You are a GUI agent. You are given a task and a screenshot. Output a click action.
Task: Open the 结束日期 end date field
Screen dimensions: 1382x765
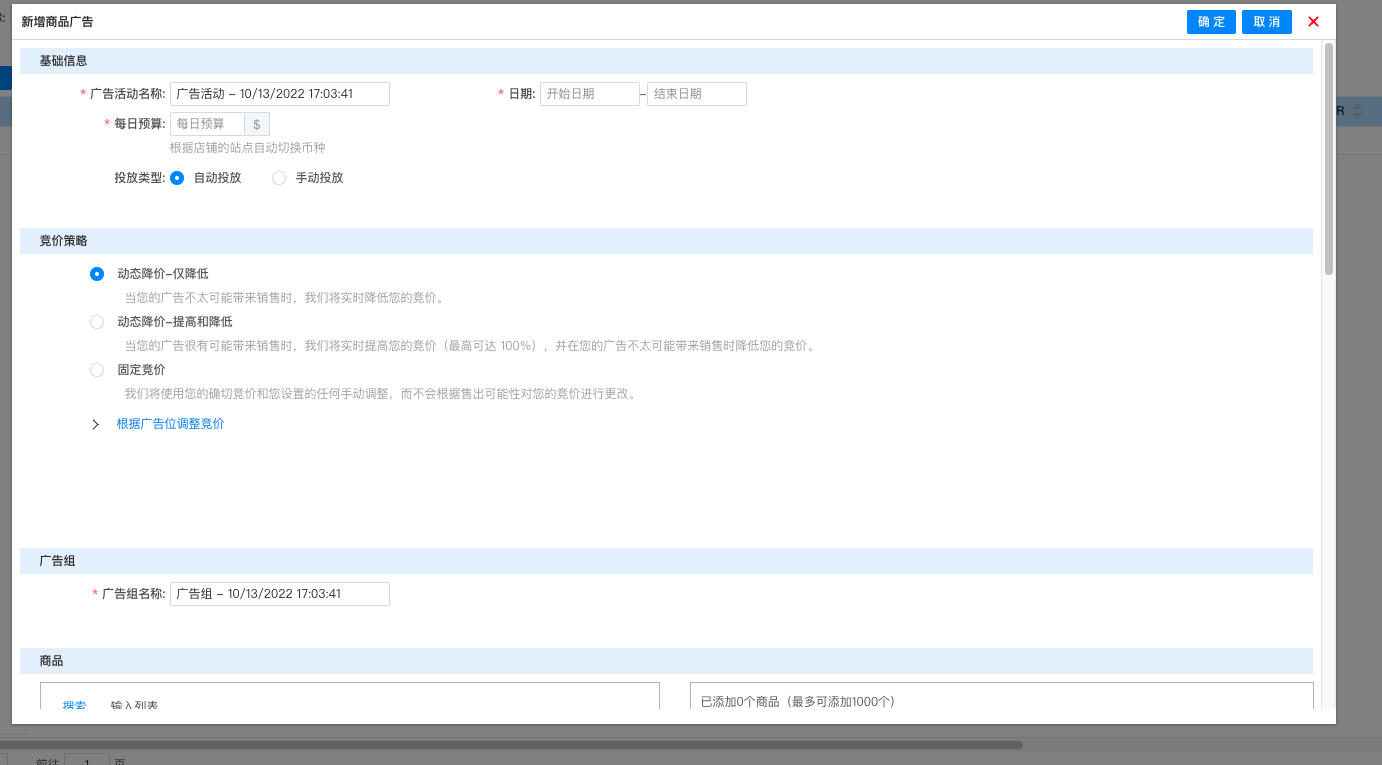pyautogui.click(x=697, y=94)
